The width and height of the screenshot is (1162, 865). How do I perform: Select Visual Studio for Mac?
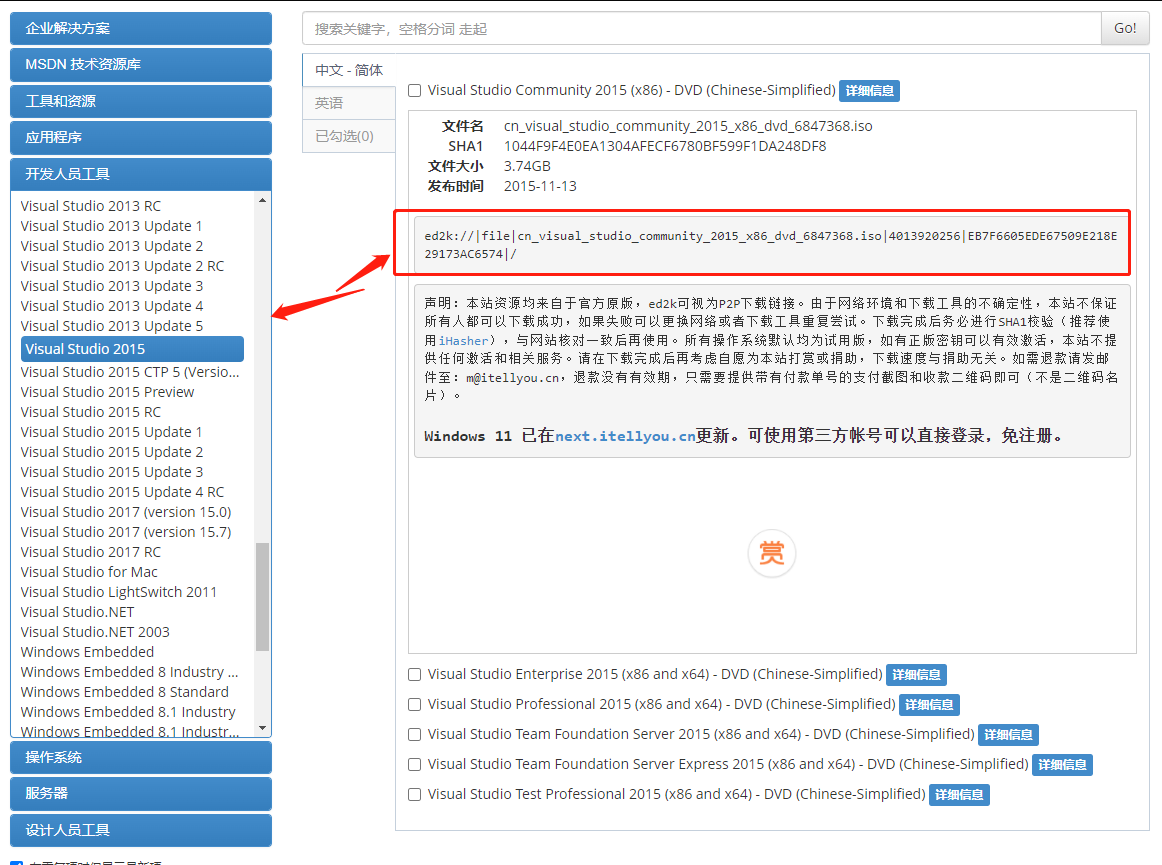point(89,572)
